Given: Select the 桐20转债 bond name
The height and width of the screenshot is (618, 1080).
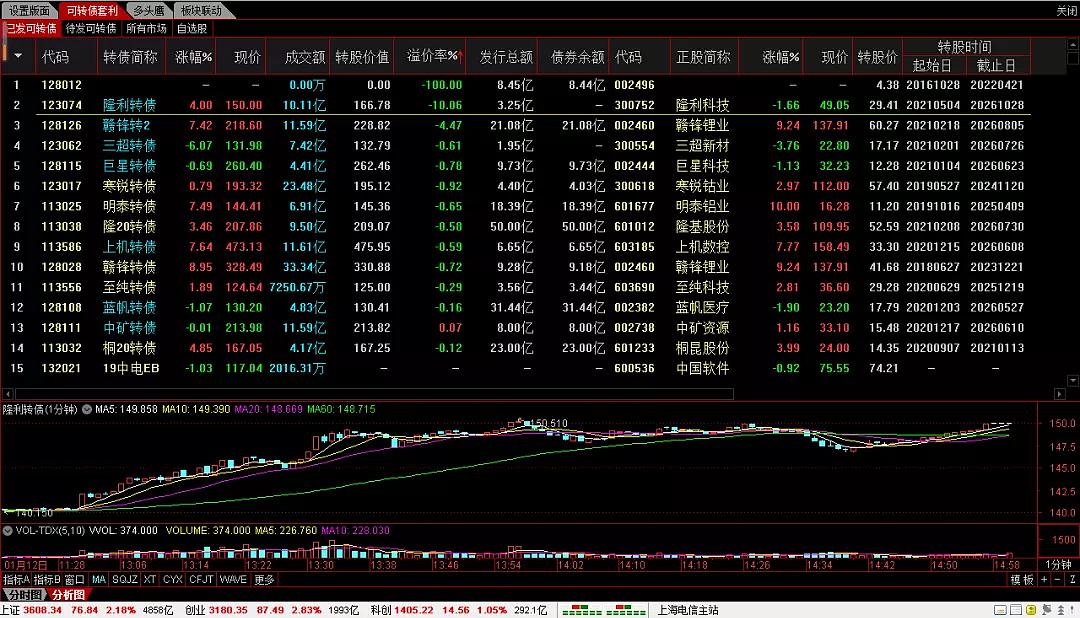Looking at the screenshot, I should pyautogui.click(x=129, y=348).
